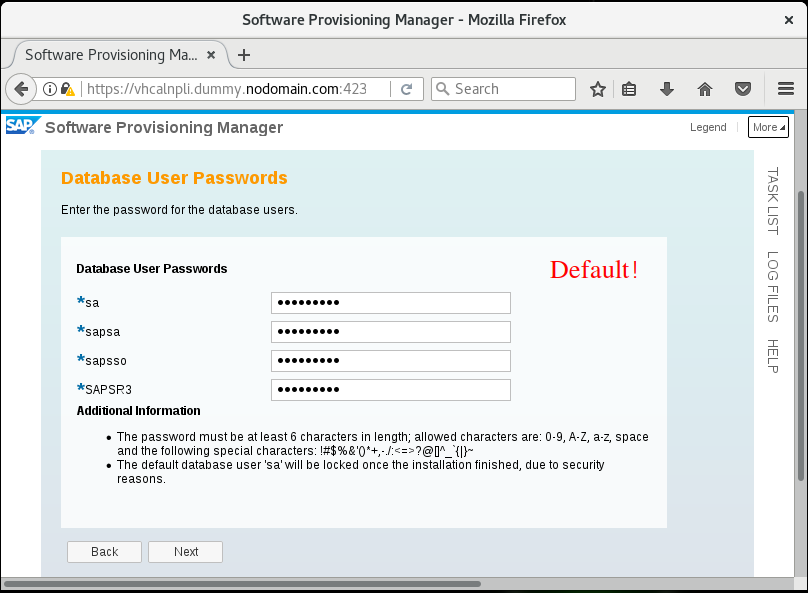The image size is (808, 593).
Task: Expand the More dropdown menu
Action: tap(768, 127)
